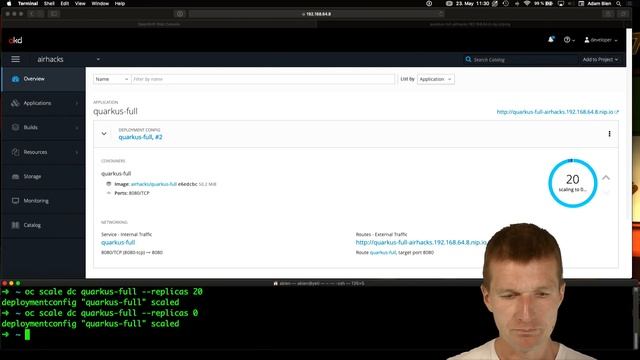Expand the Builds submenu arrow
Viewport: 640px width, 360px height.
(x=77, y=128)
